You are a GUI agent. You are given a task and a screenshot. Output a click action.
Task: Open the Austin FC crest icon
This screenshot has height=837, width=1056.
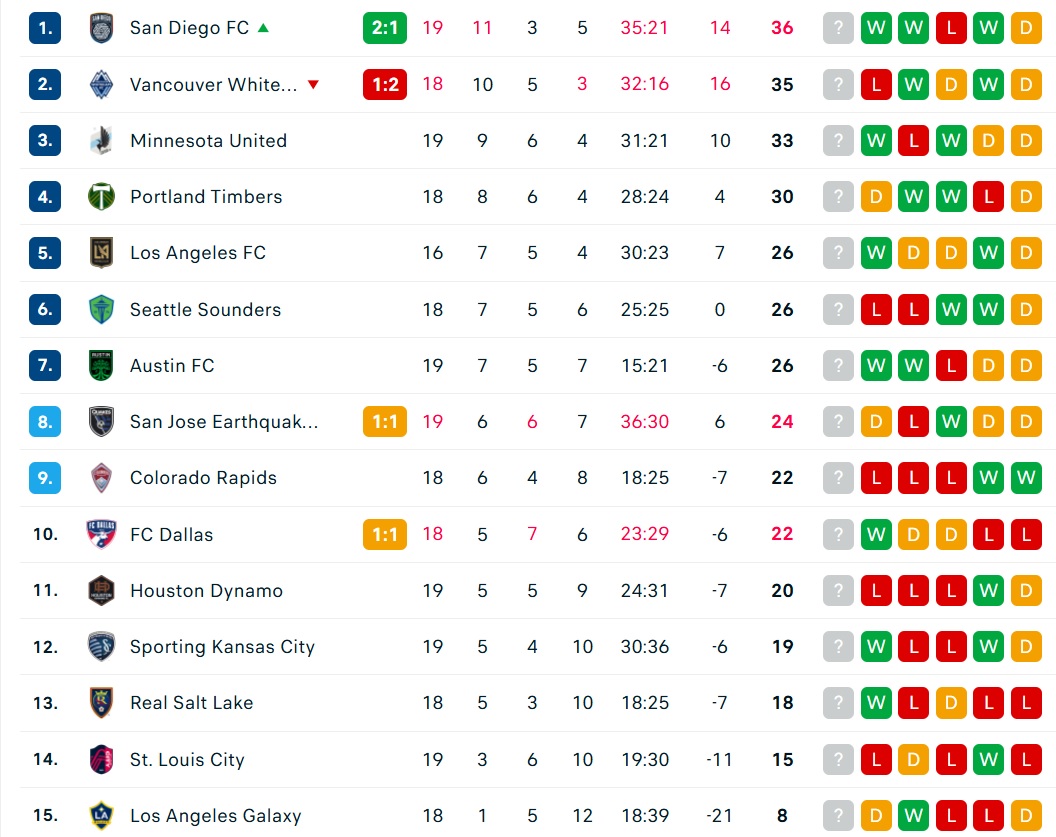101,366
